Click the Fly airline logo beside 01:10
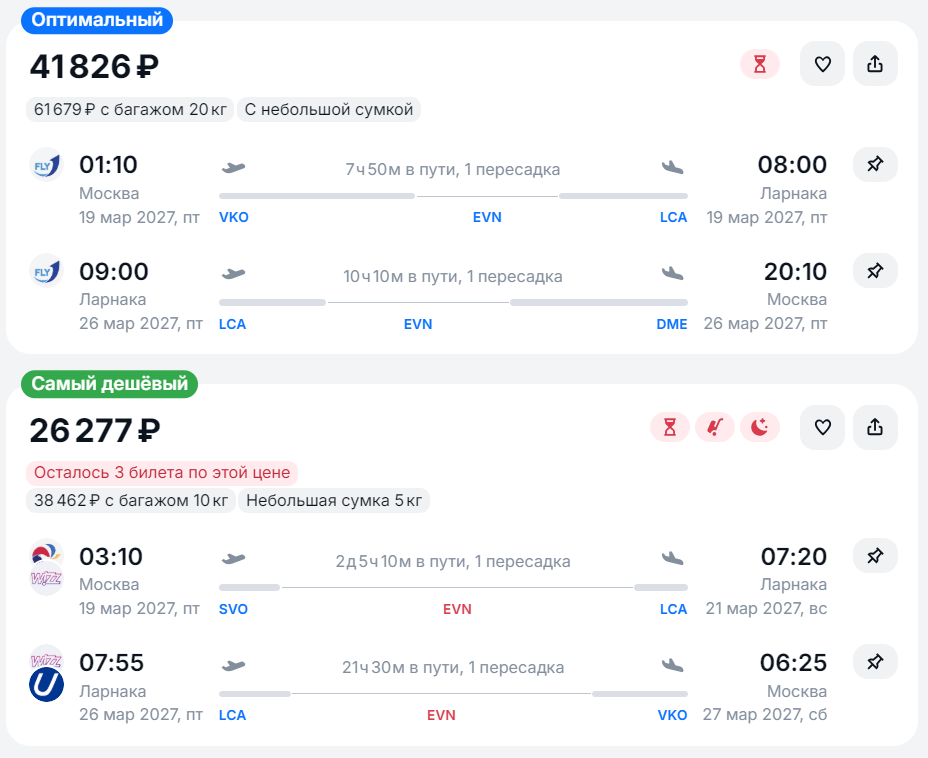Image resolution: width=928 pixels, height=758 pixels. click(x=46, y=164)
